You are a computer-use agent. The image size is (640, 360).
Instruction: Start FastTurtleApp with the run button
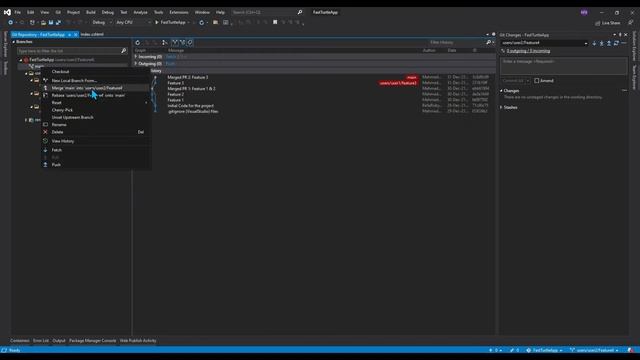pos(171,22)
